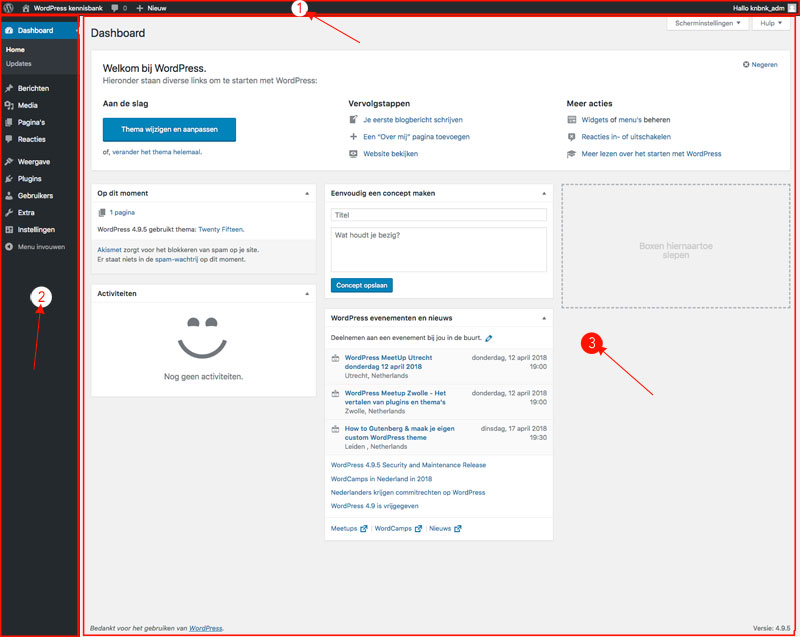Click the 'Wat houdt je bezig?' text area
Viewport: 800px width, 637px height.
pos(439,250)
